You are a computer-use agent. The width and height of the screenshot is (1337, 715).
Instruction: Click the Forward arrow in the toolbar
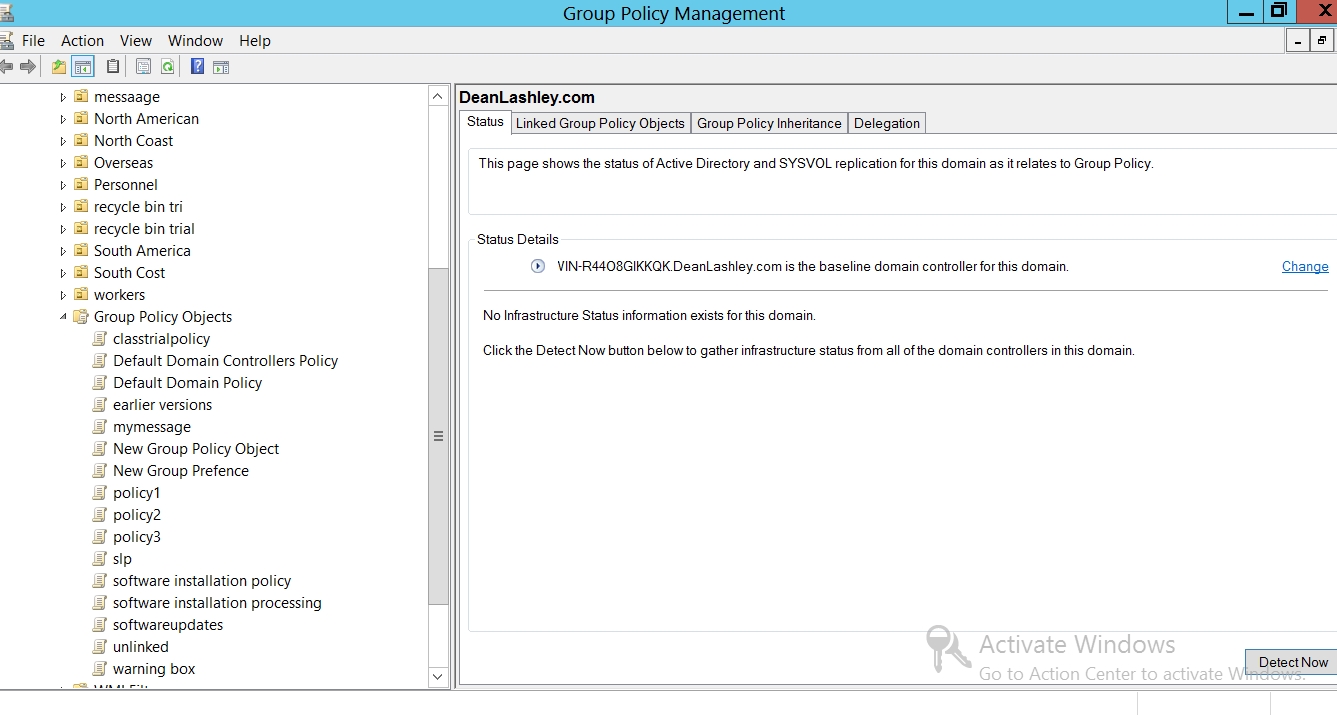(28, 67)
